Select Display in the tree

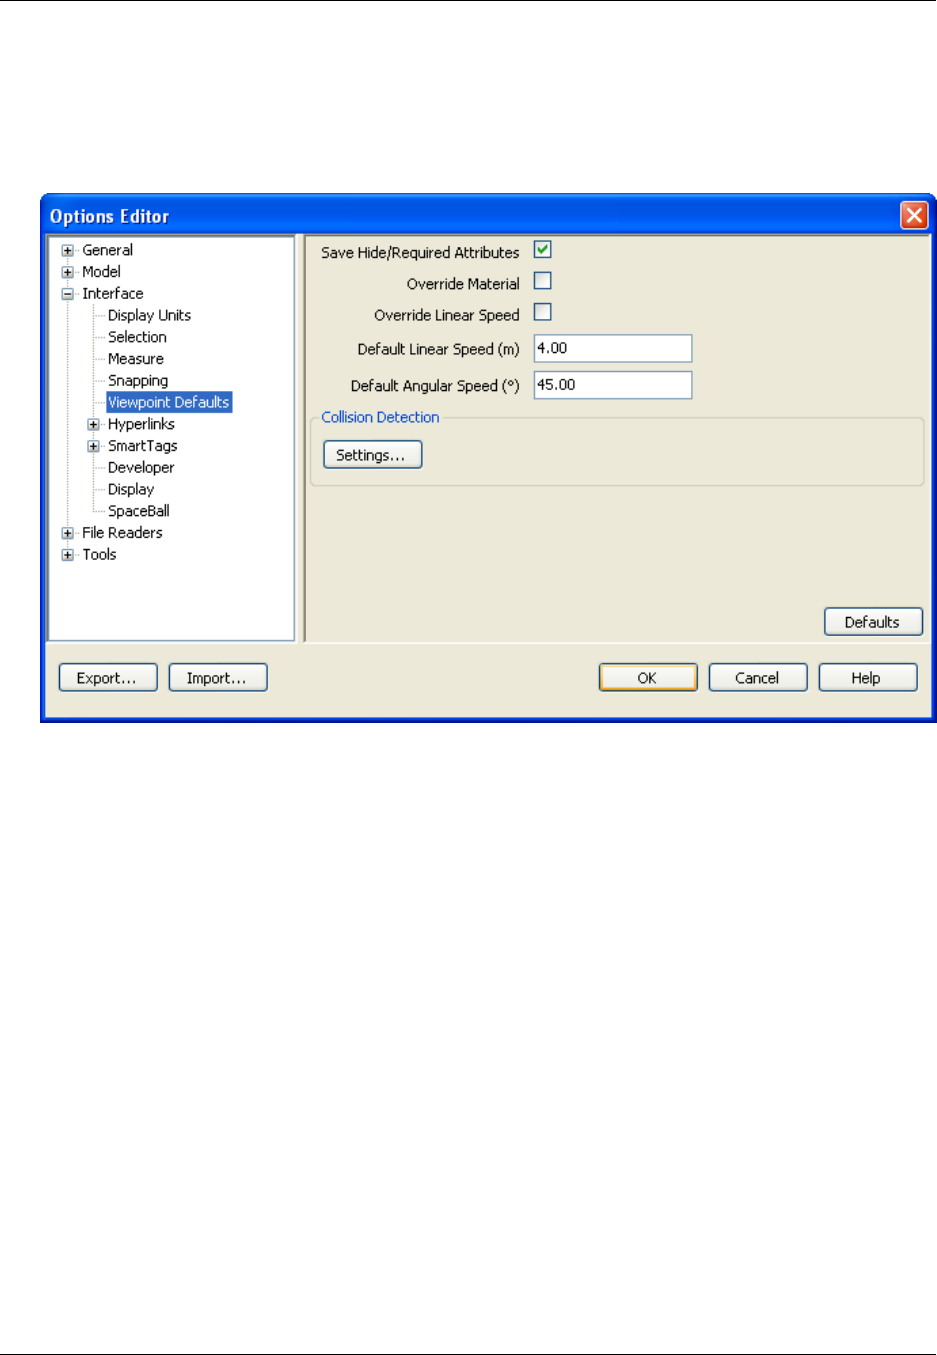(x=131, y=490)
